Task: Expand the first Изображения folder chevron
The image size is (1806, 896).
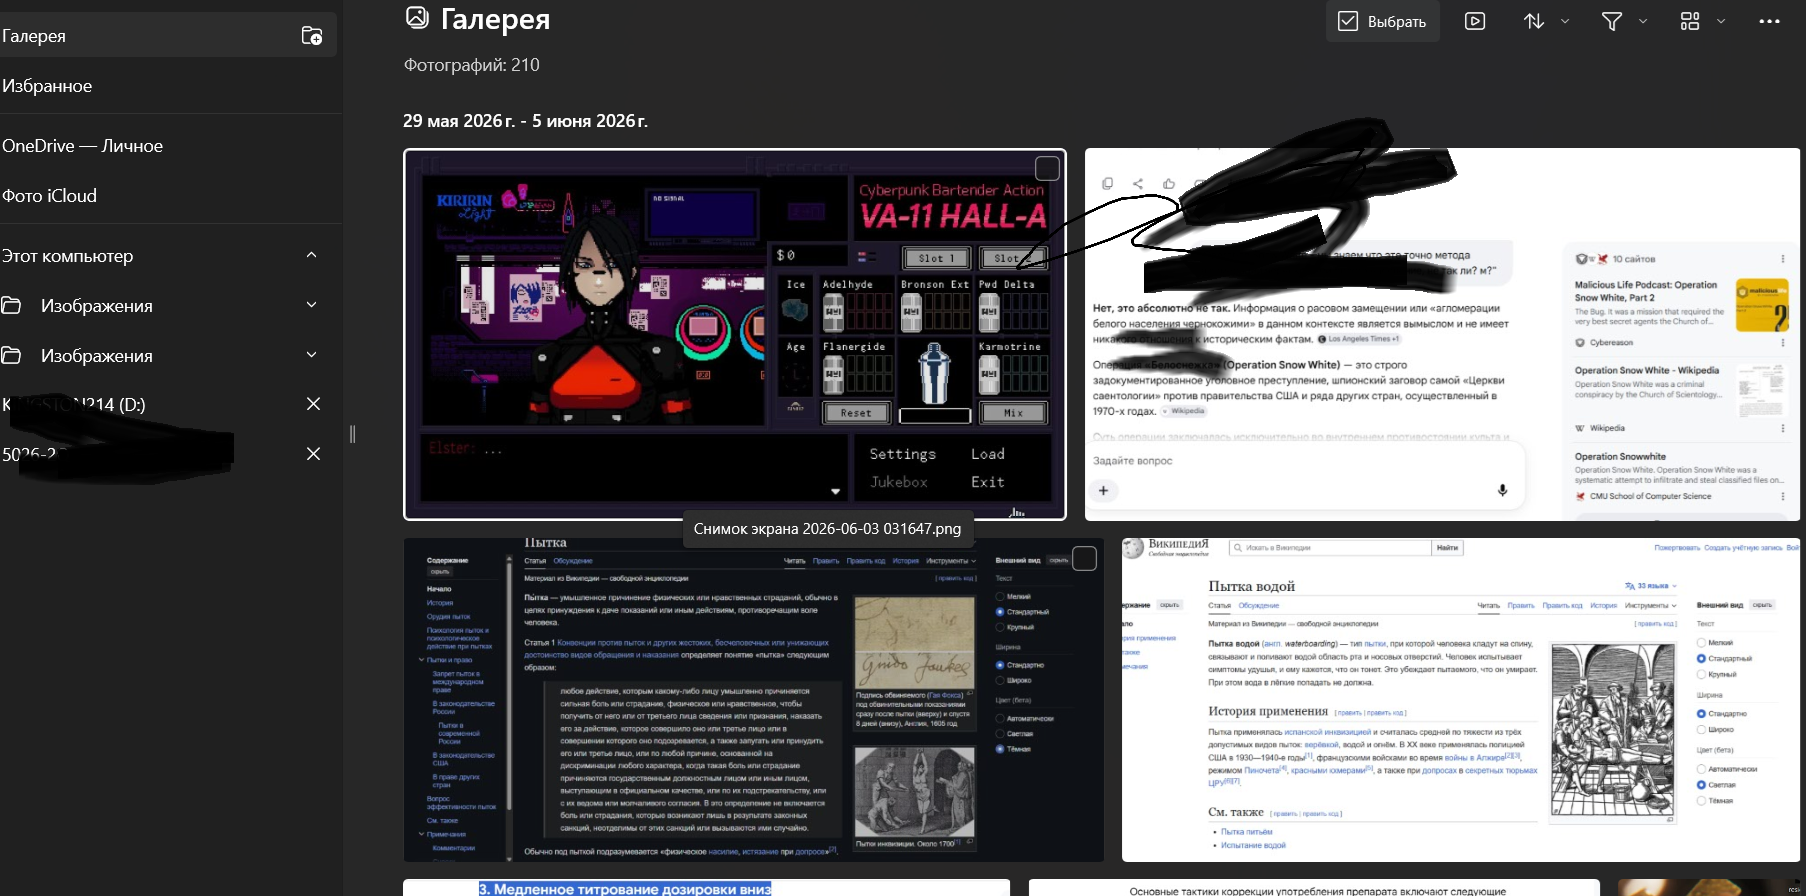Action: click(311, 305)
